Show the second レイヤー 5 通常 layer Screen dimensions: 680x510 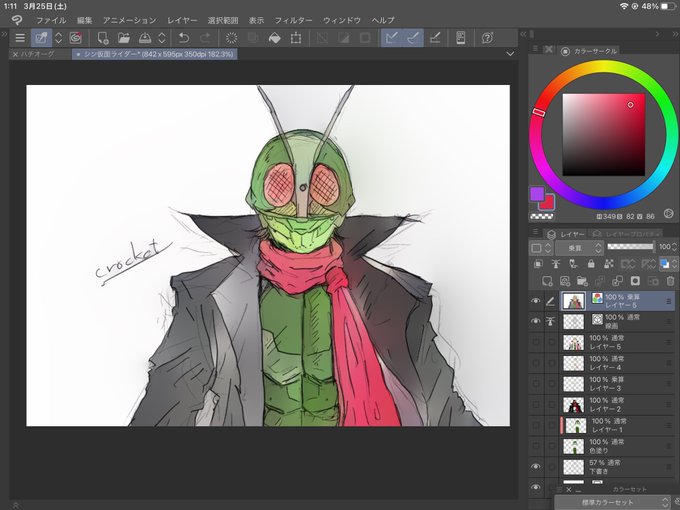(536, 342)
